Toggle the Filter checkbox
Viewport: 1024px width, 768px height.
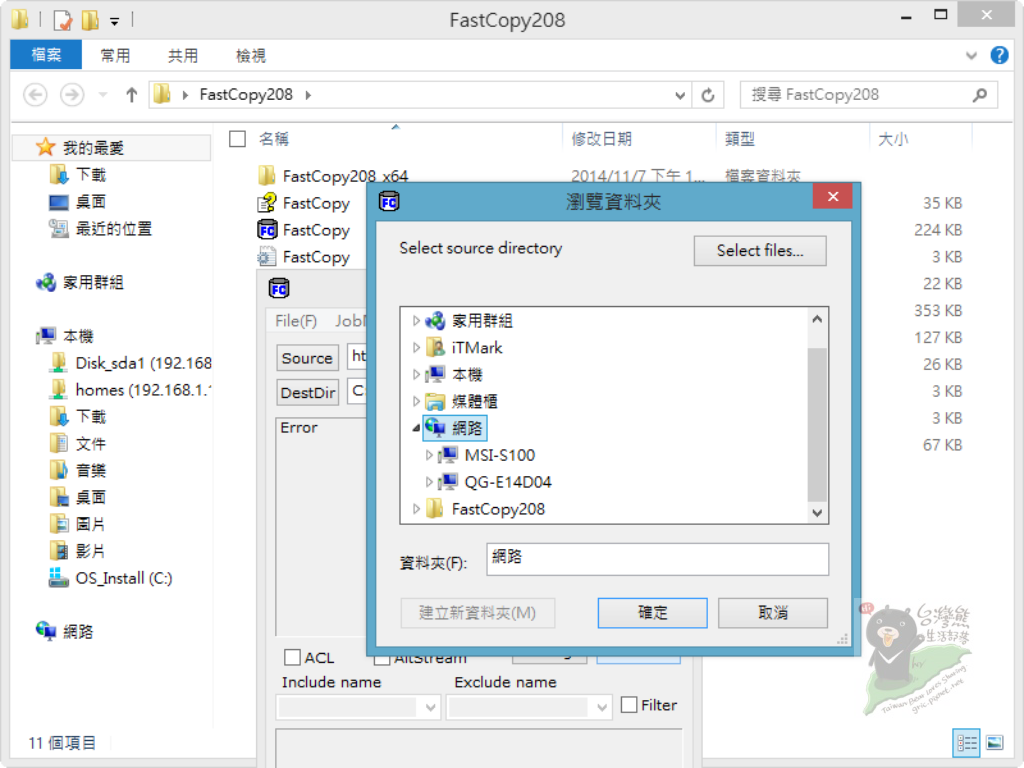point(629,705)
